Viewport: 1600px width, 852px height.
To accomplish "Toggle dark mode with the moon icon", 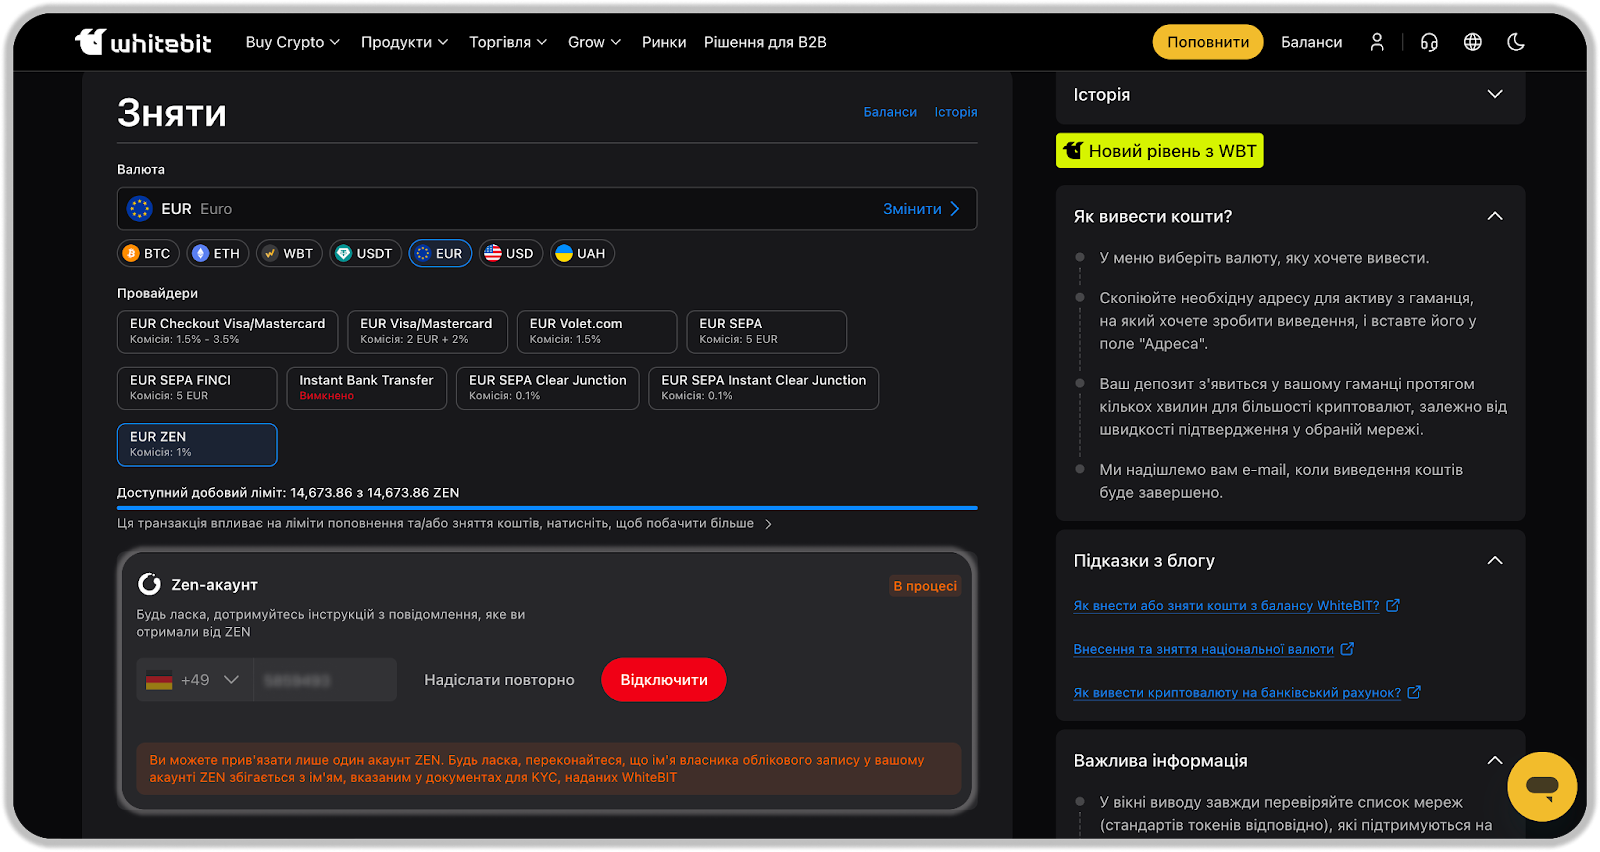I will (x=1516, y=42).
